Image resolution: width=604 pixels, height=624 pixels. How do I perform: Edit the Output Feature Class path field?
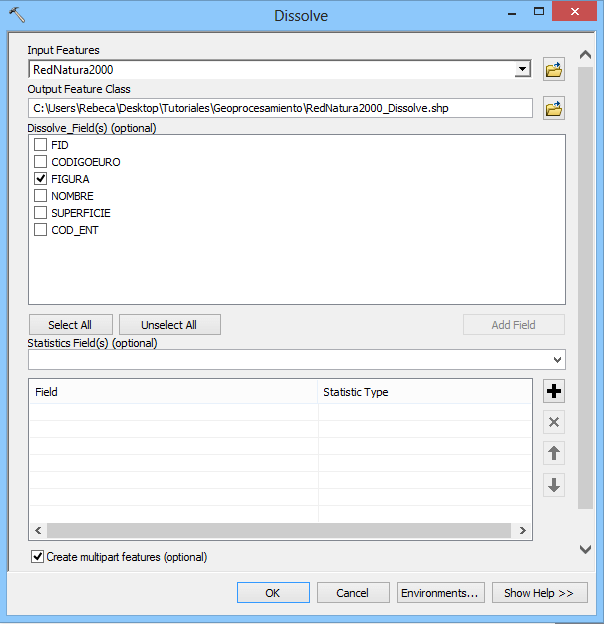pyautogui.click(x=280, y=108)
